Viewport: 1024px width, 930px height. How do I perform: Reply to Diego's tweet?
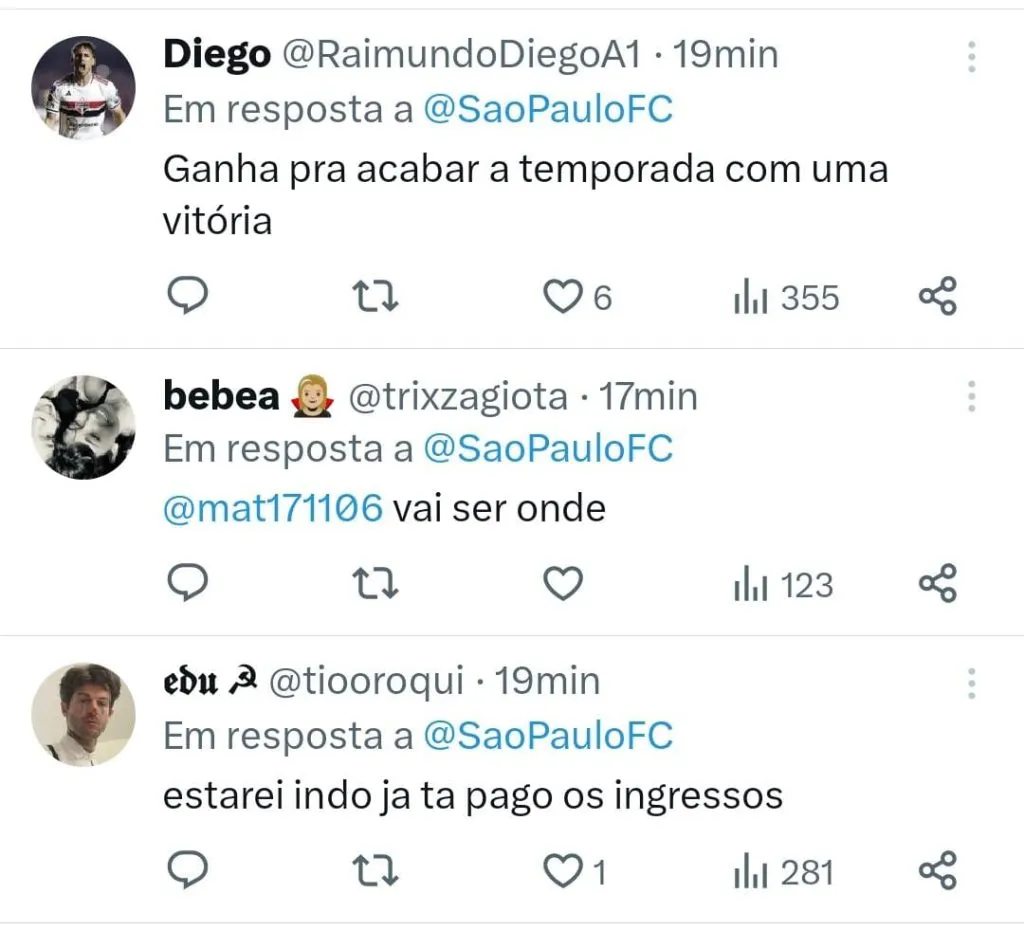[185, 297]
